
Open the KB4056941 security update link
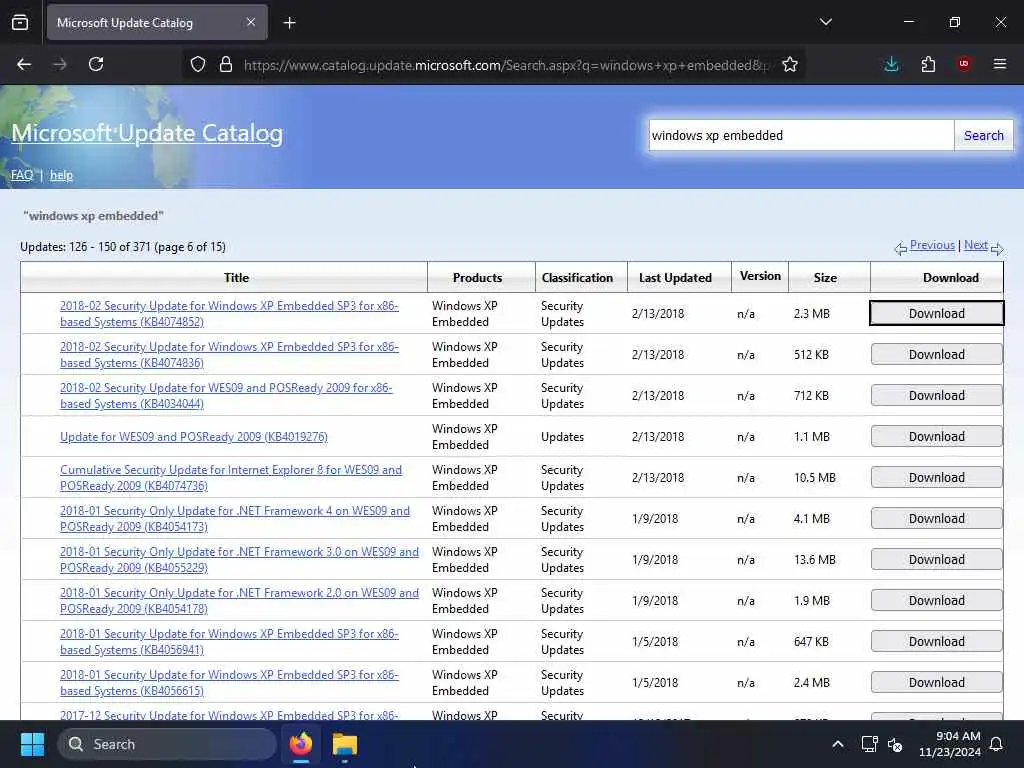(229, 642)
